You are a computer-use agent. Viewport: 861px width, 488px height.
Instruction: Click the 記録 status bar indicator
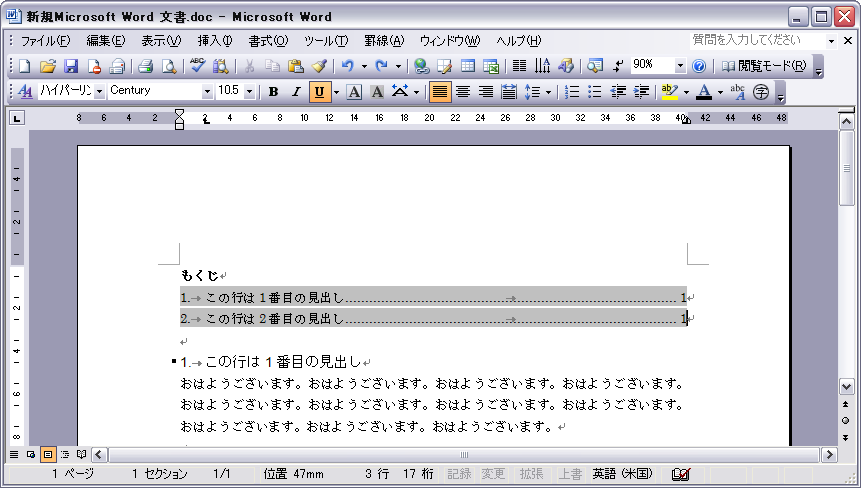point(459,474)
